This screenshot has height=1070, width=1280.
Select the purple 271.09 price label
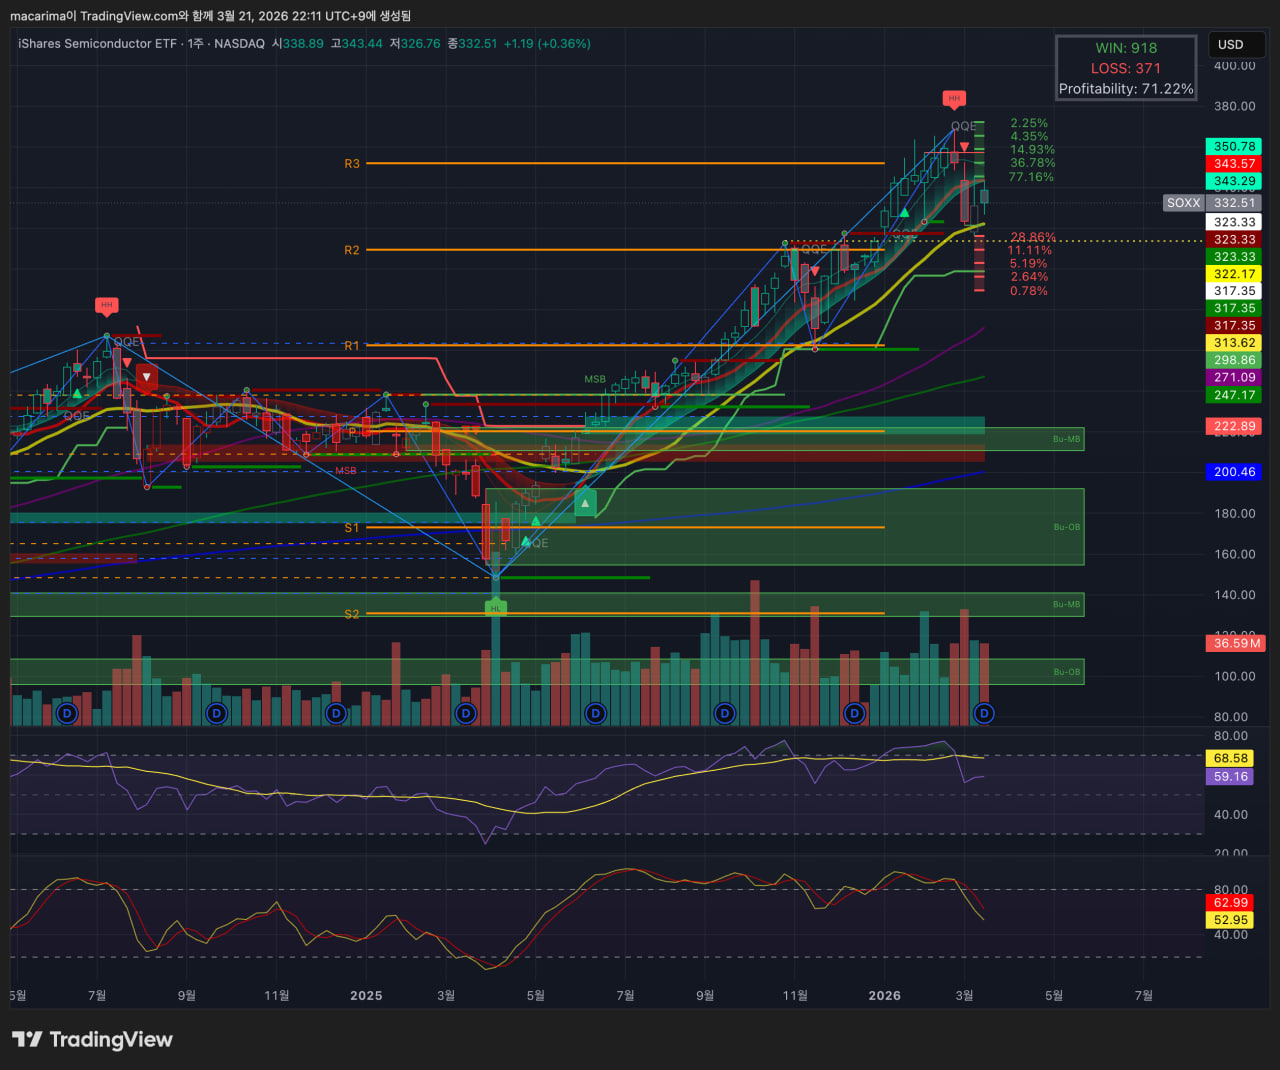coord(1234,377)
